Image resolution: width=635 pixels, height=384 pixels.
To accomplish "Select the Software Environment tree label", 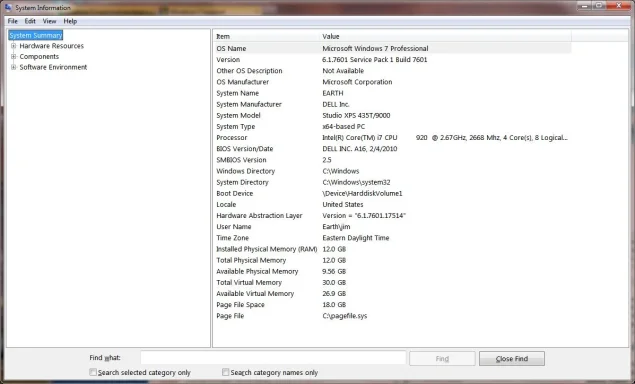I will (53, 67).
